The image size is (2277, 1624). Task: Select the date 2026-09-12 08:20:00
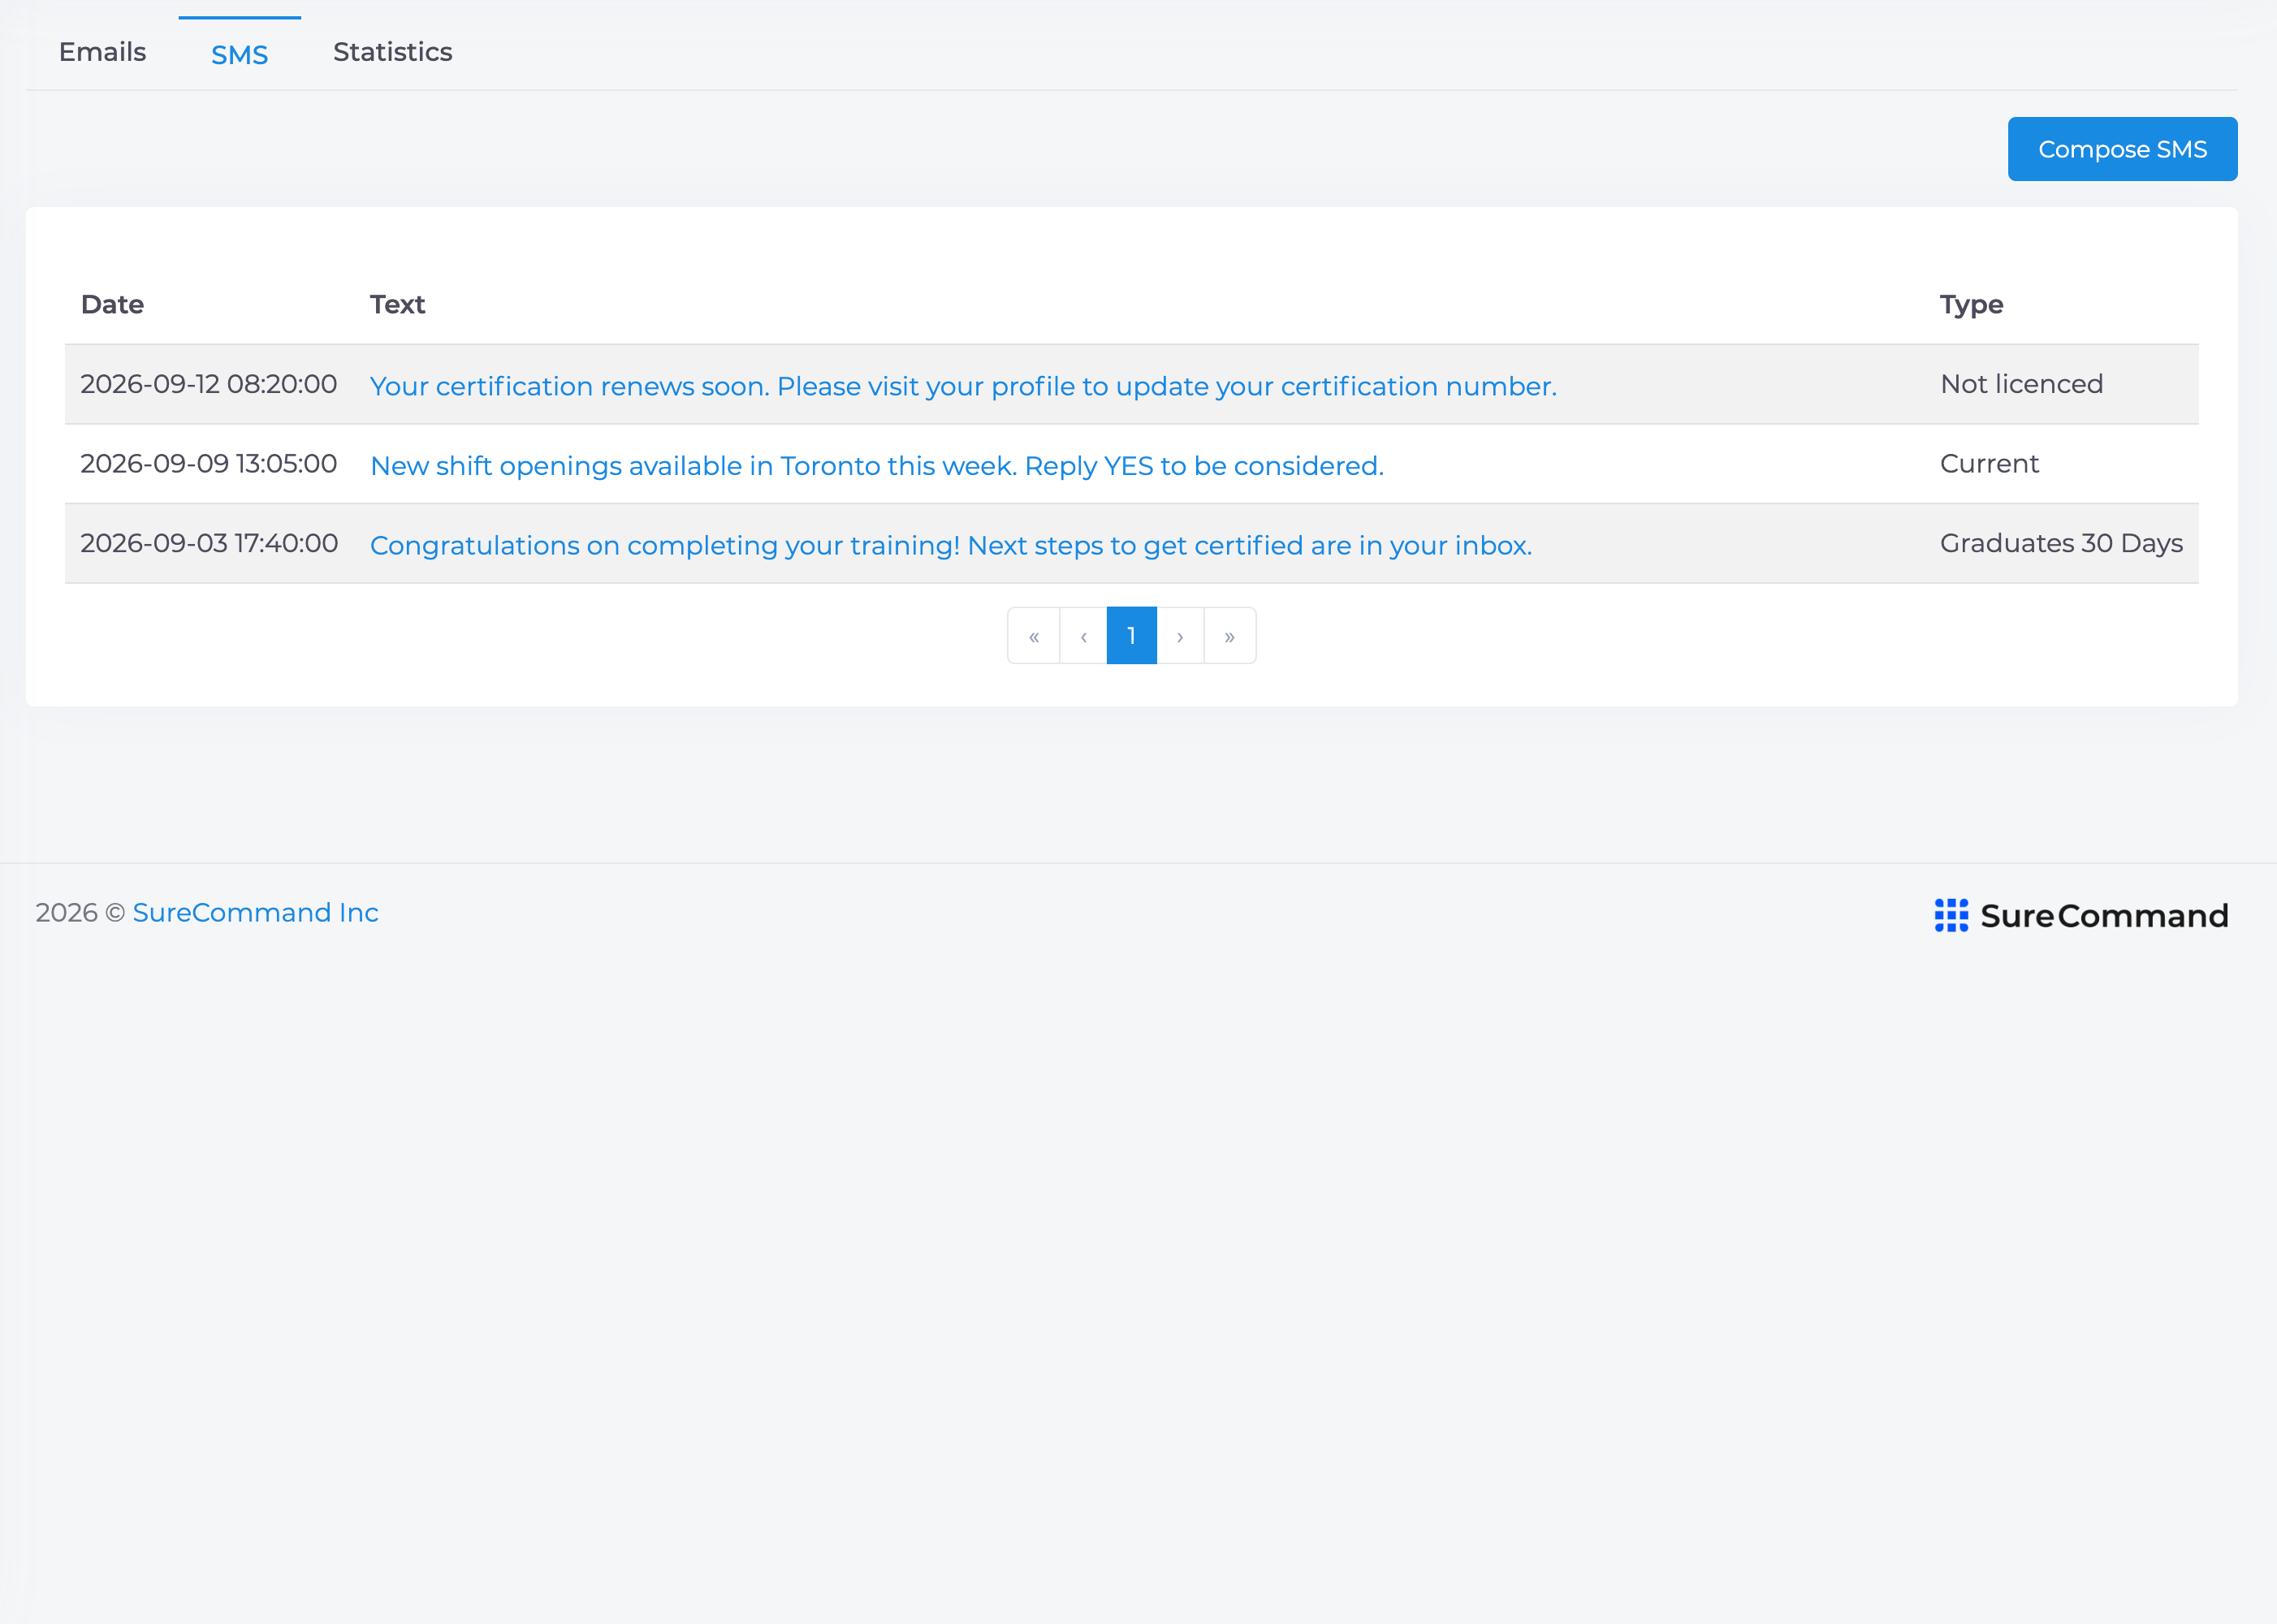(x=208, y=384)
